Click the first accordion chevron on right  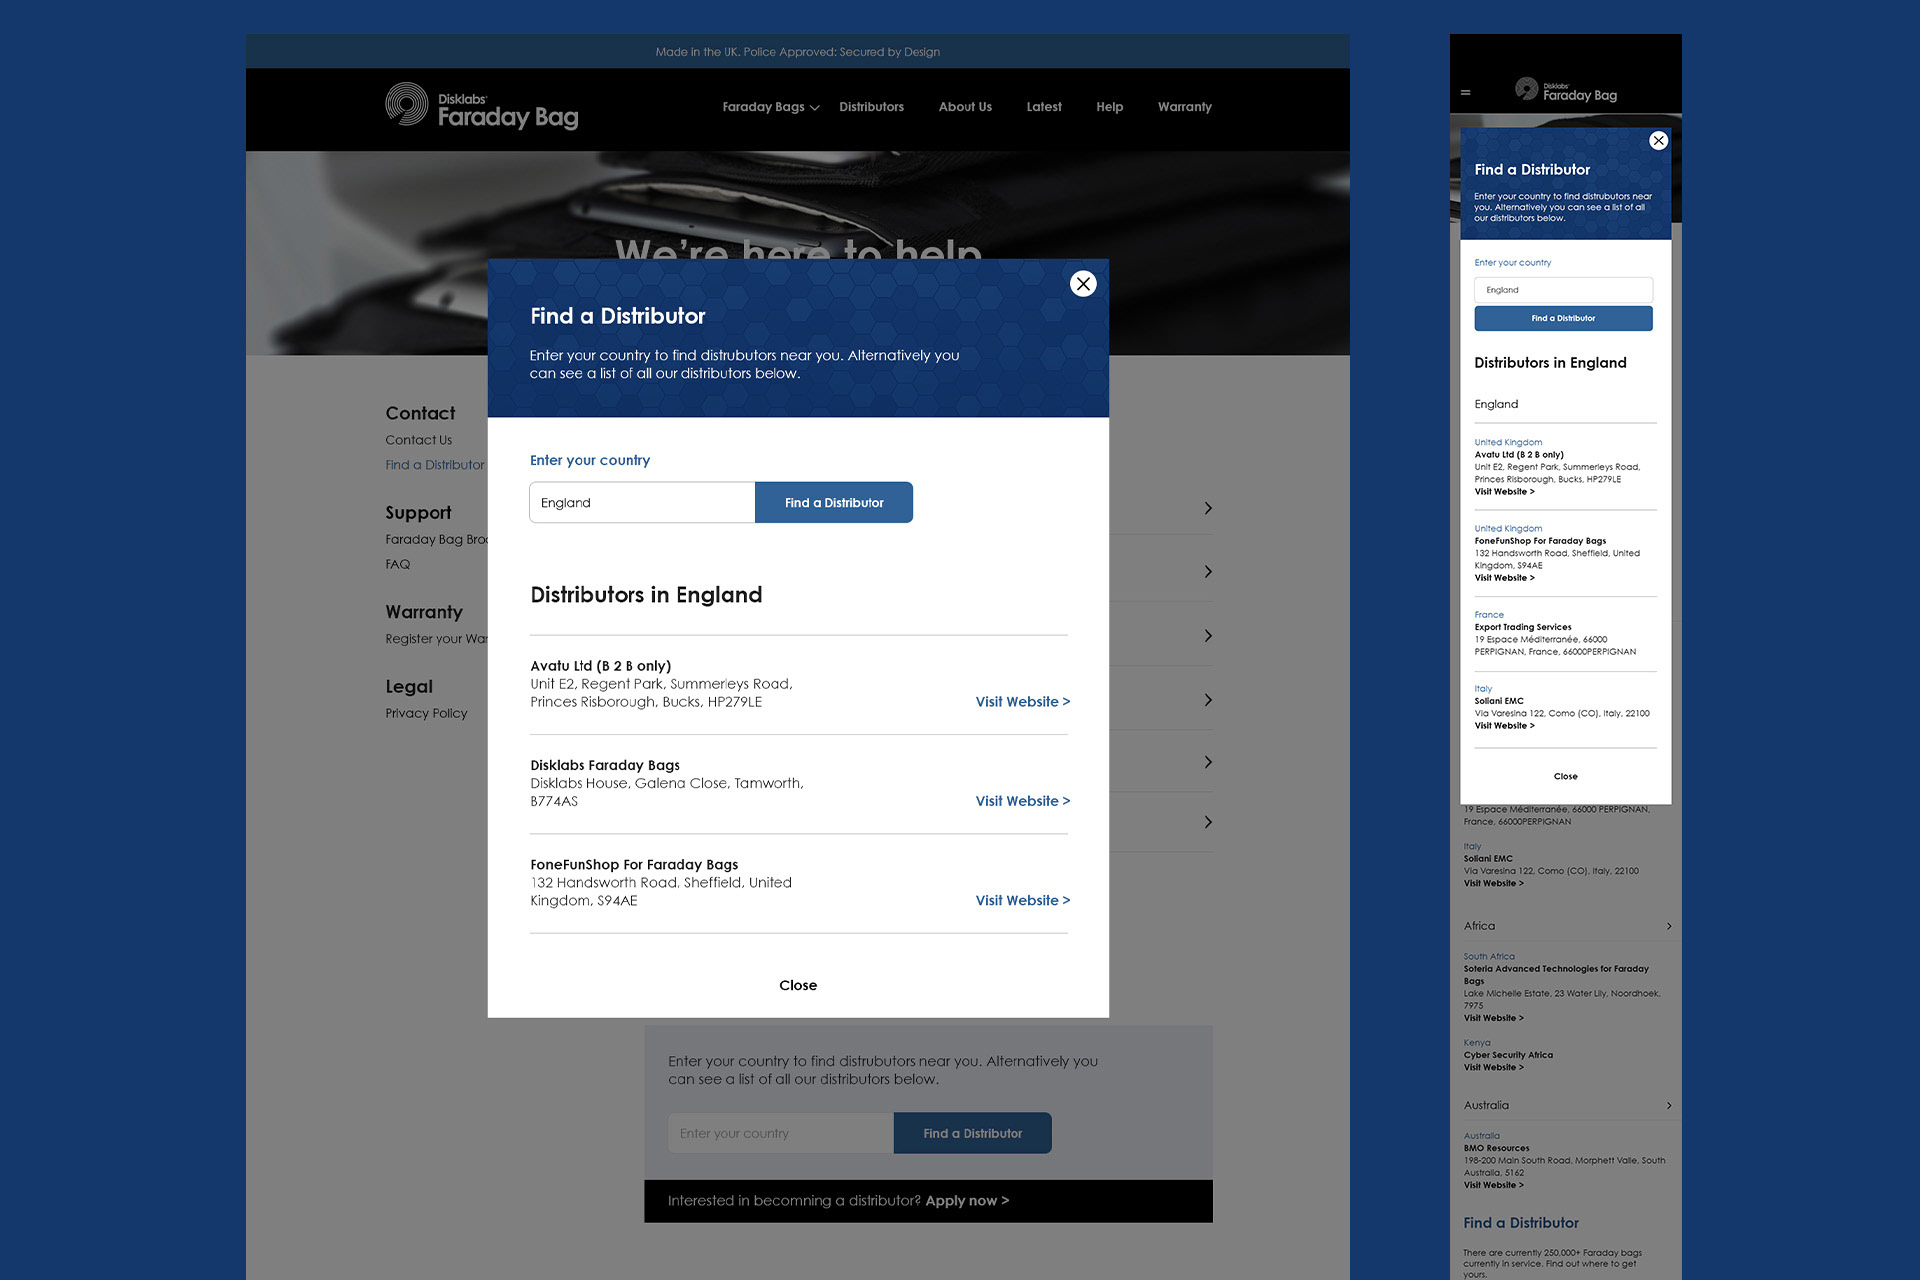[1208, 508]
